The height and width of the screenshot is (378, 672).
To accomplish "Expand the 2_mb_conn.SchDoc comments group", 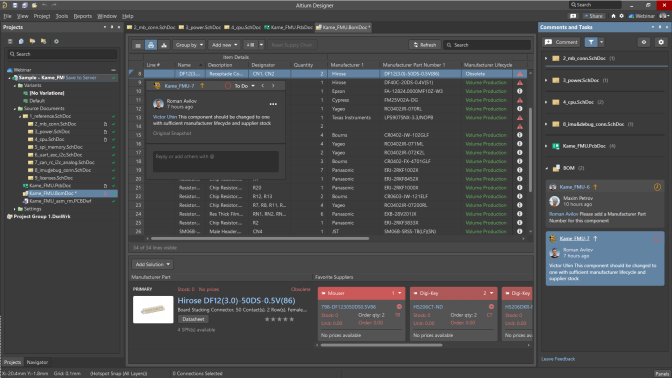I will coord(546,58).
